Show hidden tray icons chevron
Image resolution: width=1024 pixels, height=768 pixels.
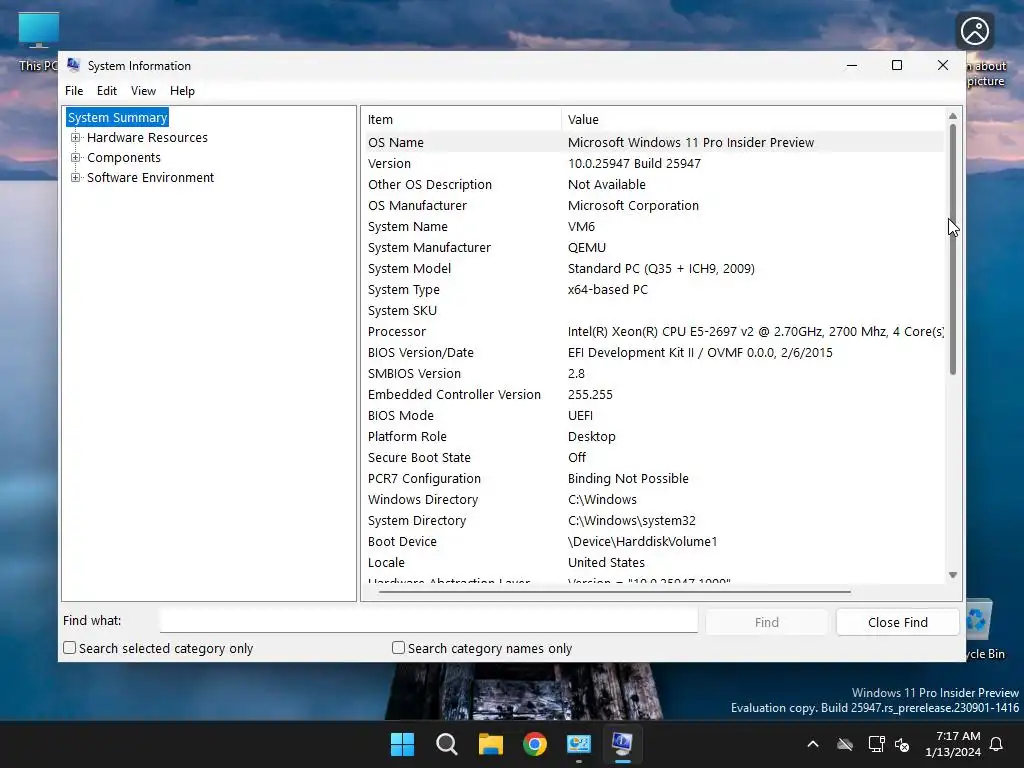click(x=813, y=744)
